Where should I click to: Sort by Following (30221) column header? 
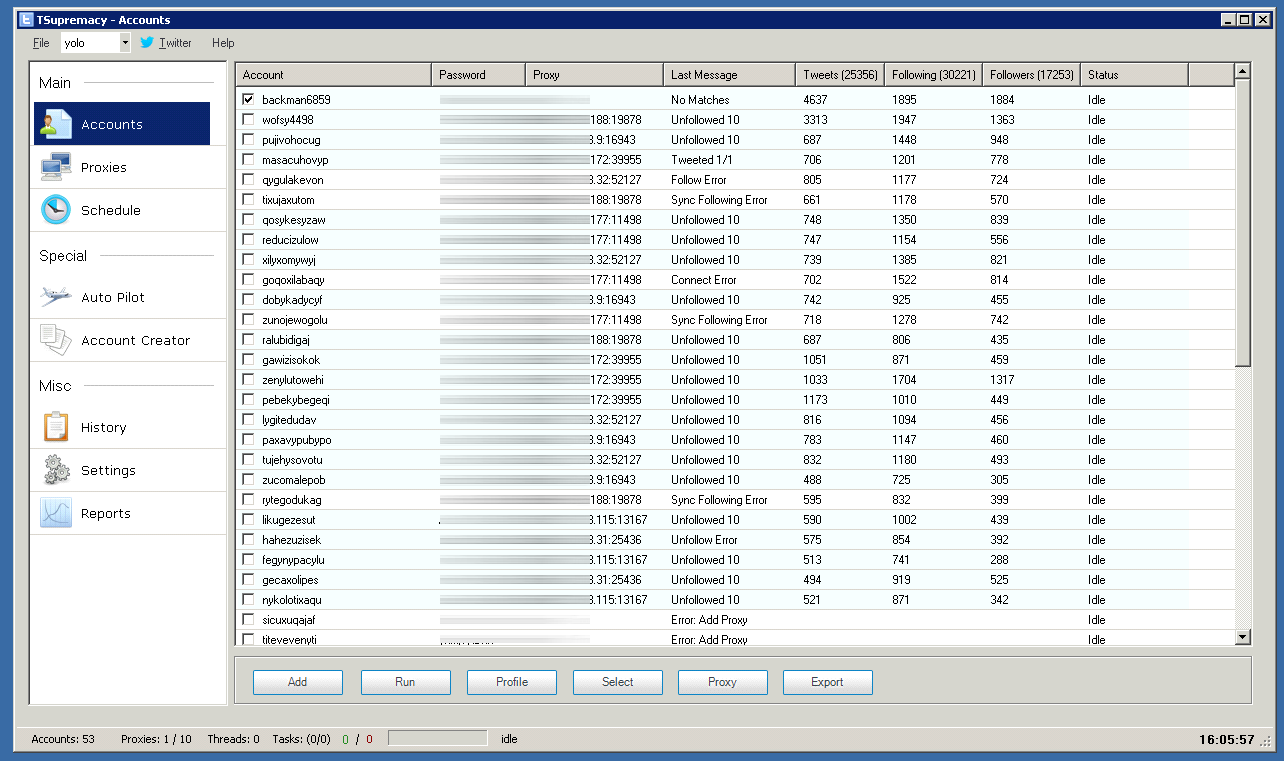pos(933,75)
